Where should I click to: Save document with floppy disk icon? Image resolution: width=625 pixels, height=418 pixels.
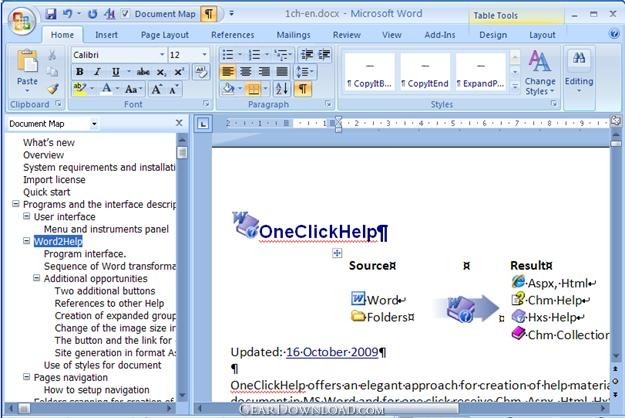[x=51, y=14]
